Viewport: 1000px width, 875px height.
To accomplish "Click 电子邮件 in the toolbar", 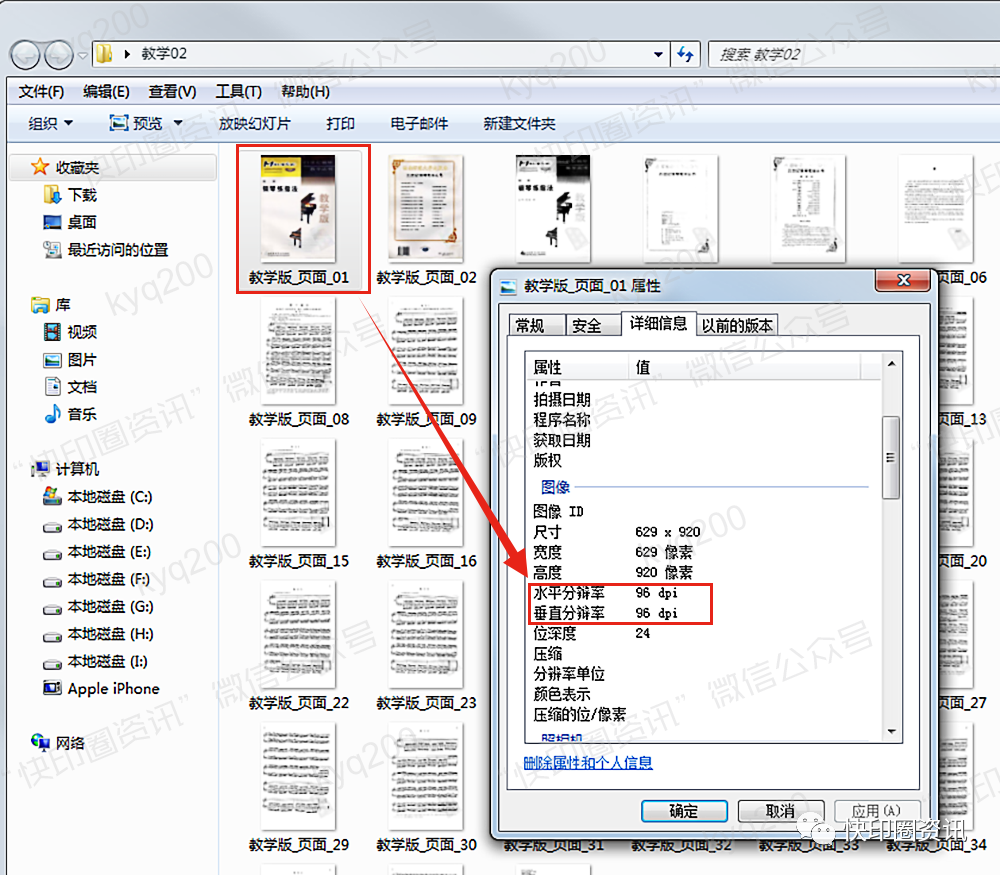I will 419,123.
